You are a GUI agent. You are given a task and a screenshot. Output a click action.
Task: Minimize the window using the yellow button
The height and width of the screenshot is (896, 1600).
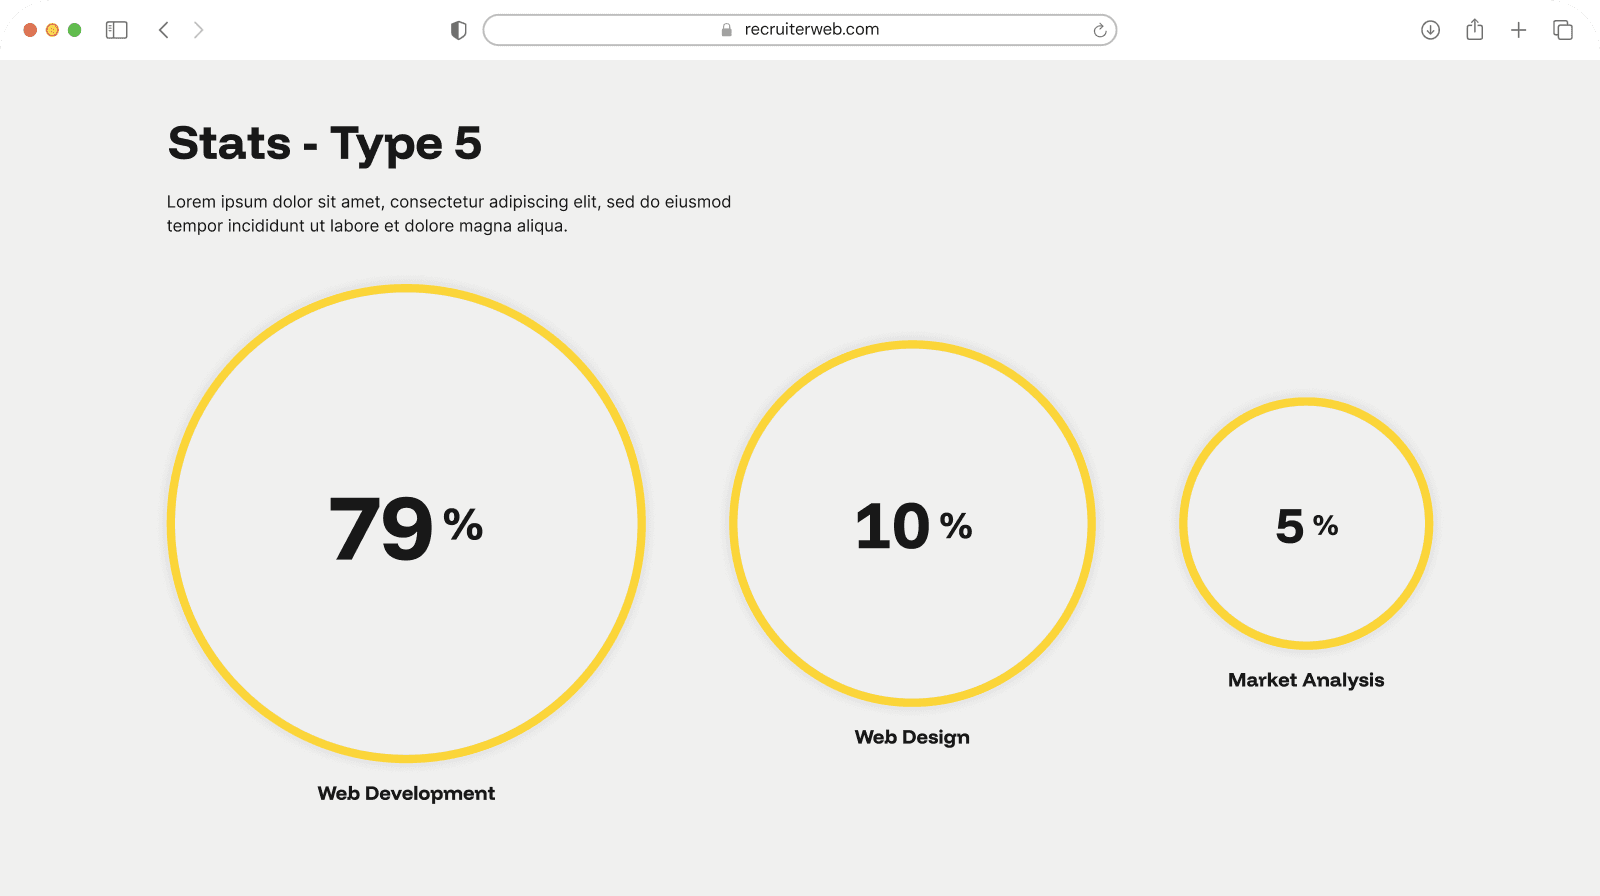(52, 30)
